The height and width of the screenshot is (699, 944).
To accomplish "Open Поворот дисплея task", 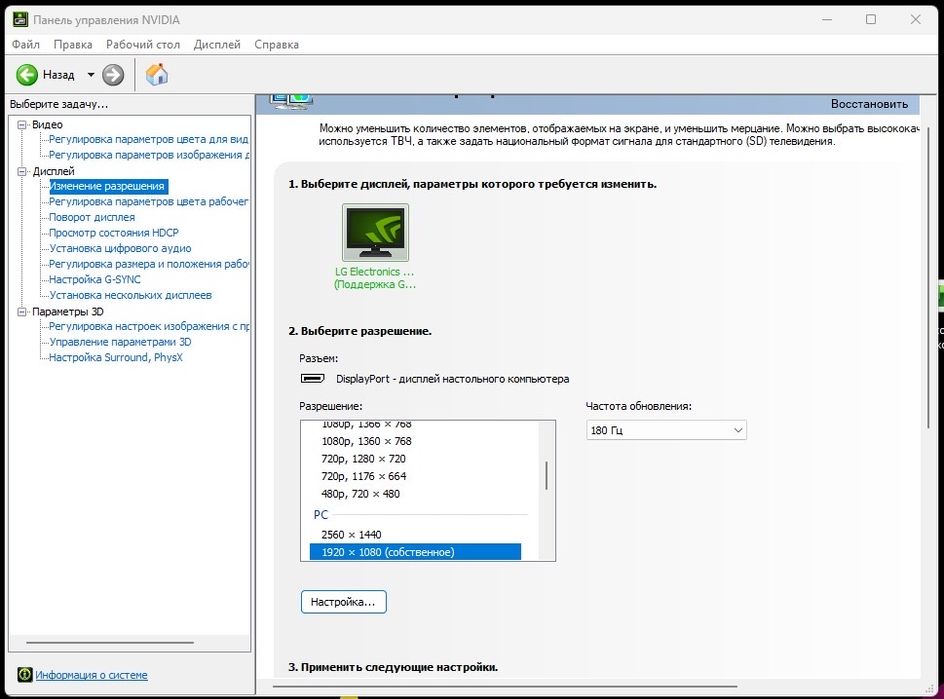I will pos(92,217).
